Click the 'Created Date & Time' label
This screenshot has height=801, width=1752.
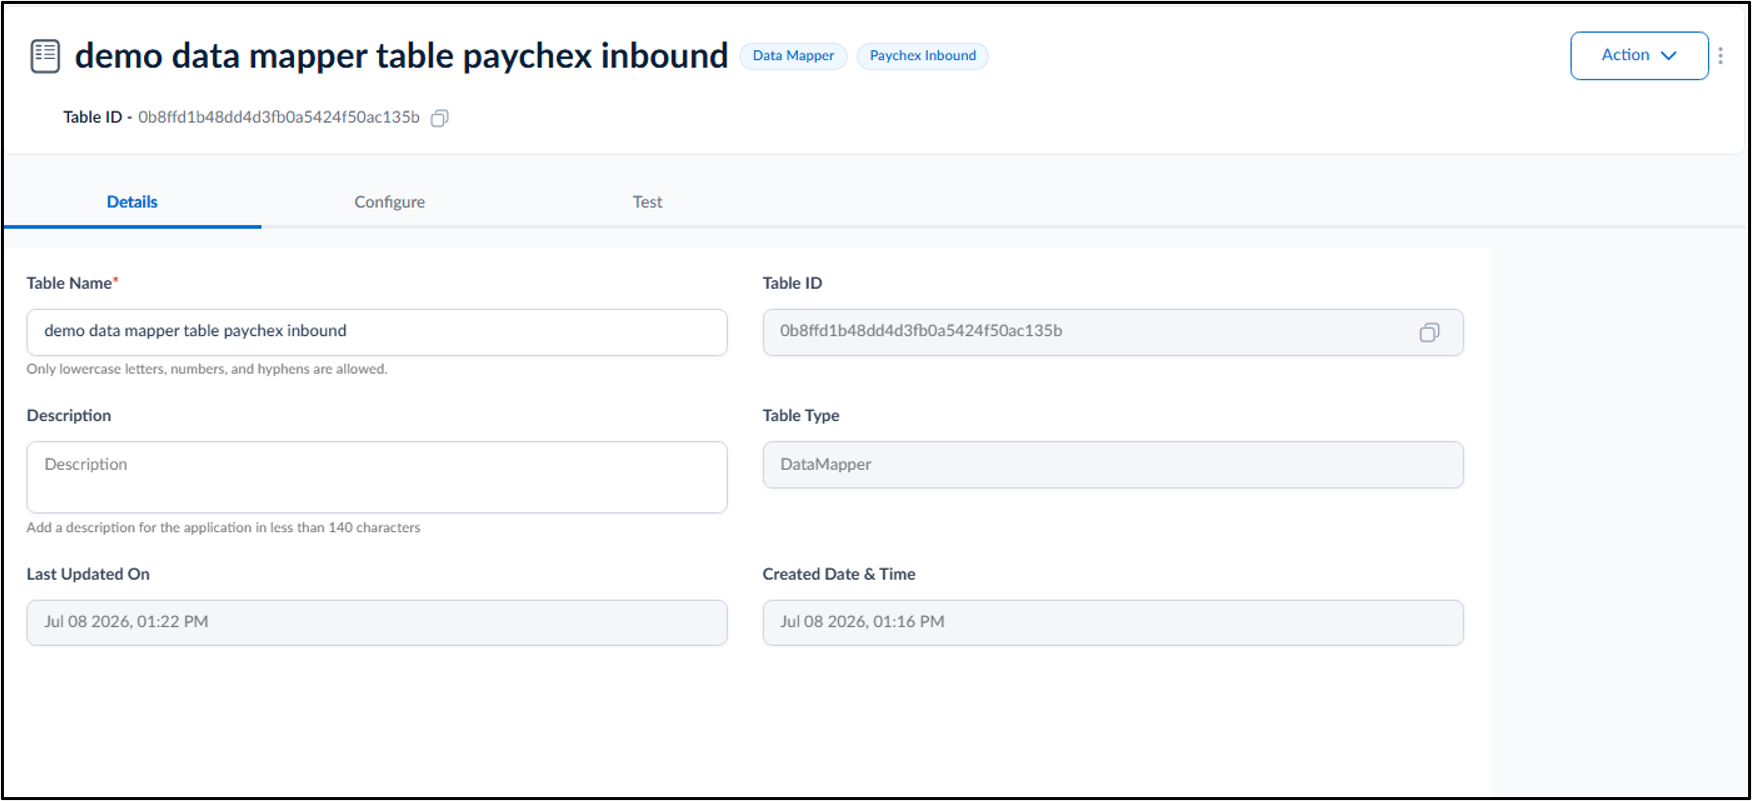coord(839,574)
